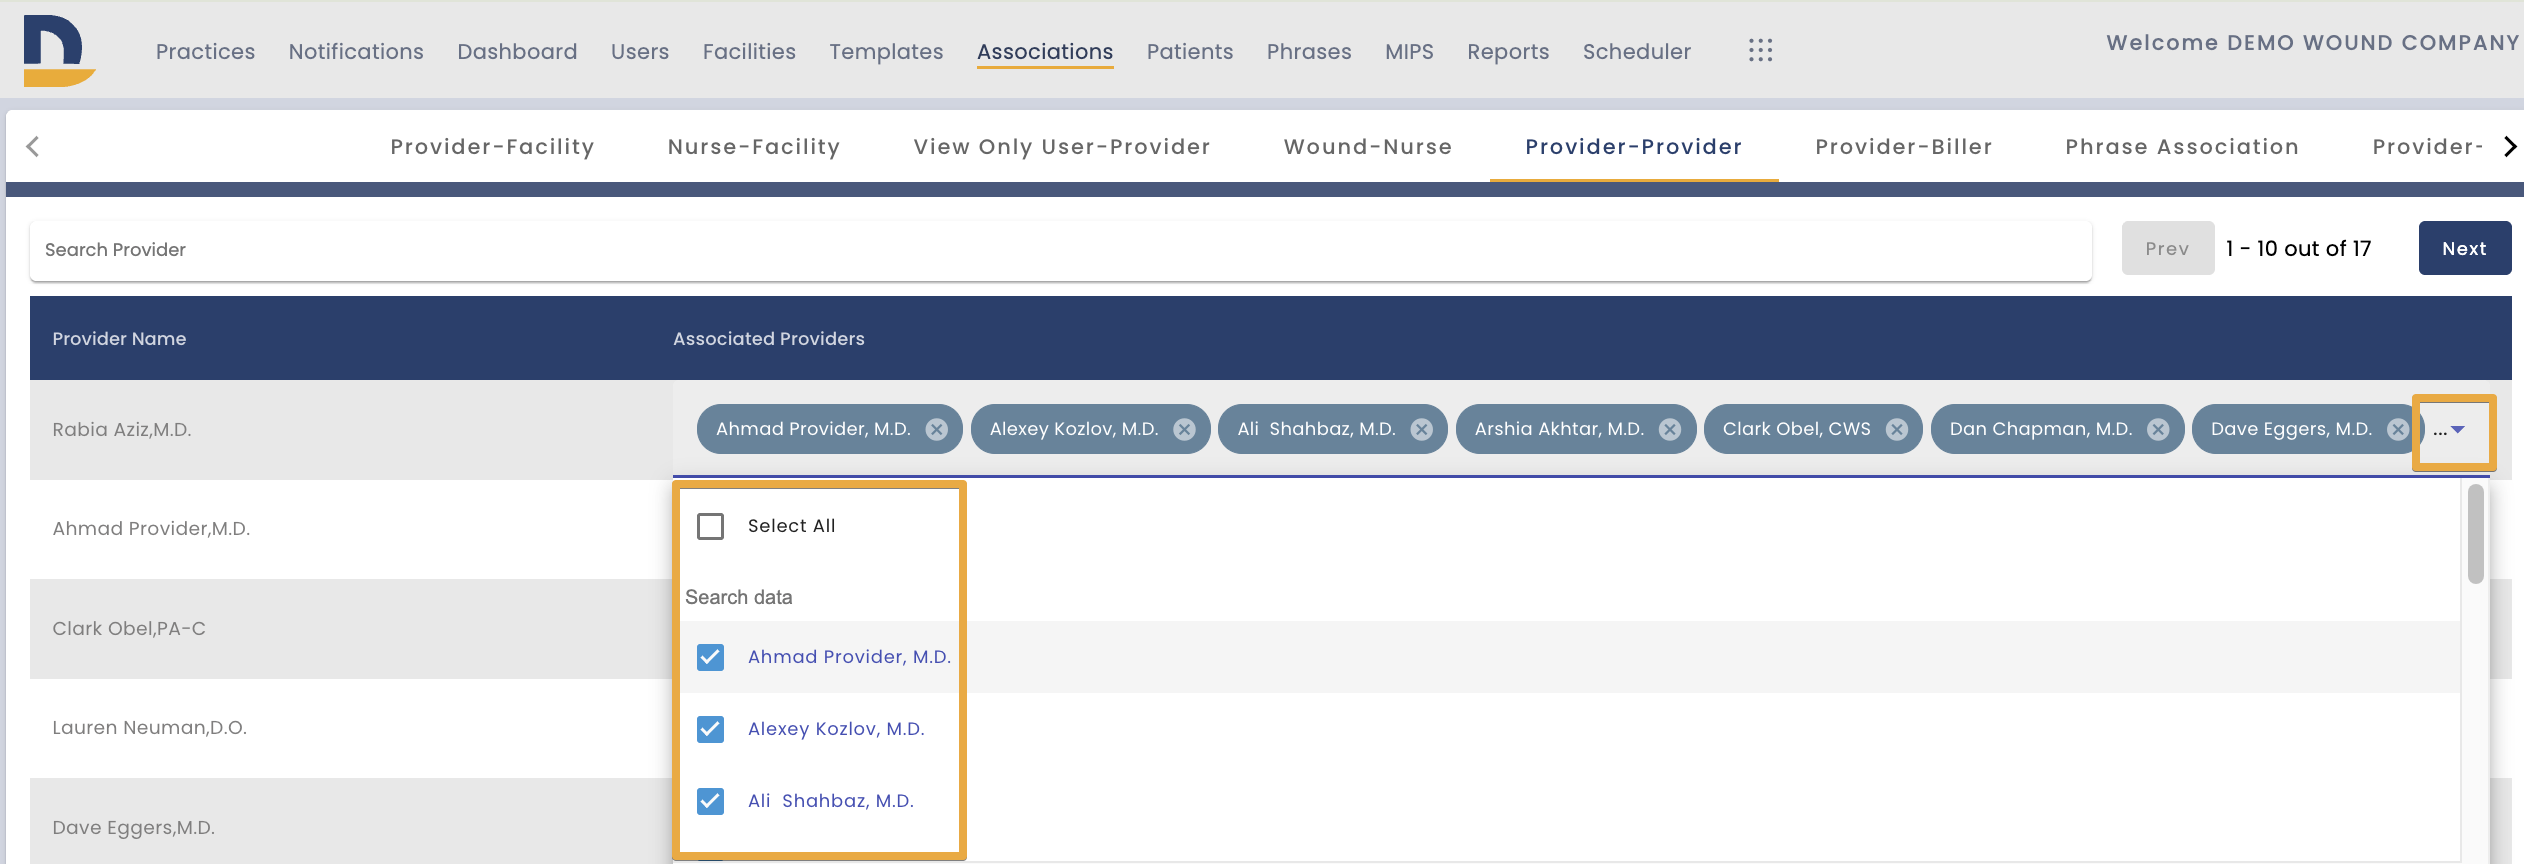Open the more apps grid icon

click(x=1760, y=51)
